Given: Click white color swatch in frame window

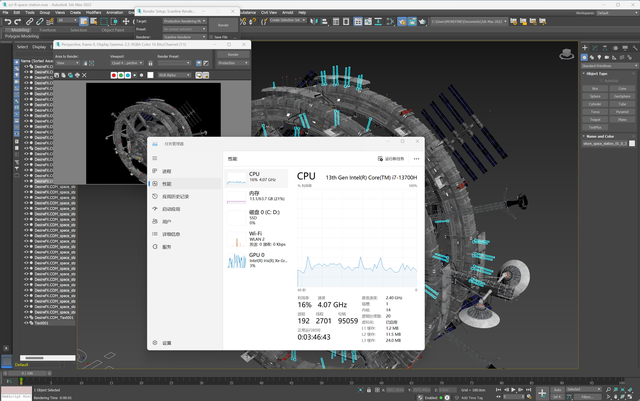Looking at the screenshot, I should (x=150, y=75).
